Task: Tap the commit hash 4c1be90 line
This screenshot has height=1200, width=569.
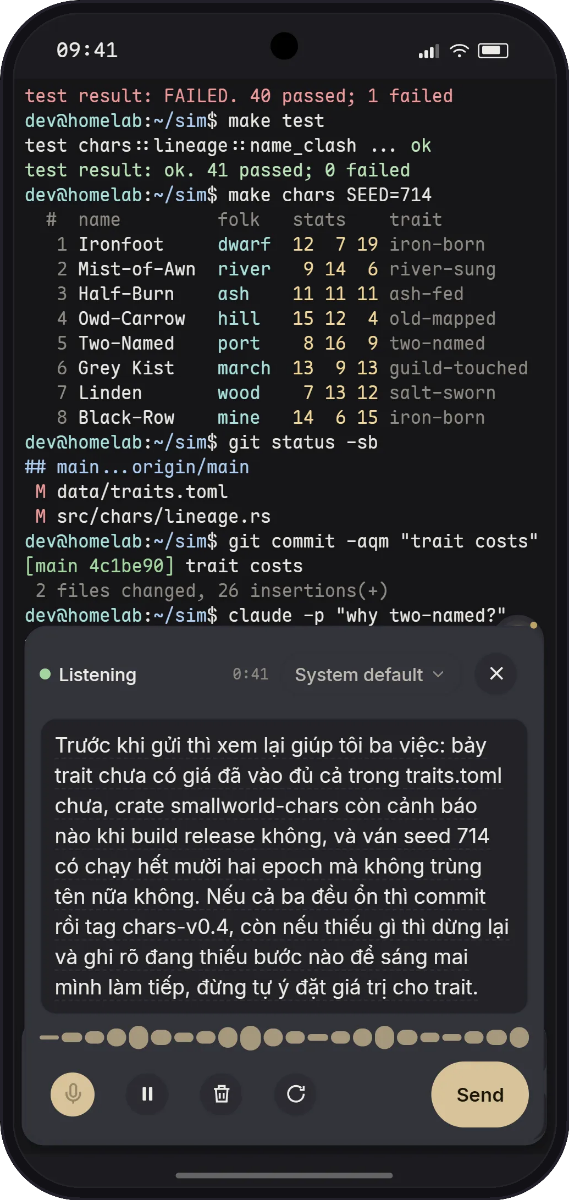Action: point(164,566)
